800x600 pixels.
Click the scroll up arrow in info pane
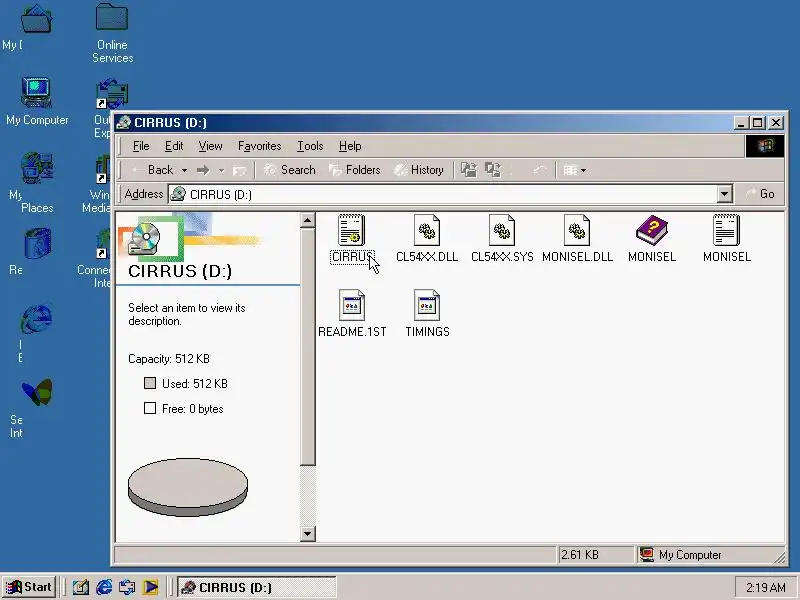(x=307, y=220)
